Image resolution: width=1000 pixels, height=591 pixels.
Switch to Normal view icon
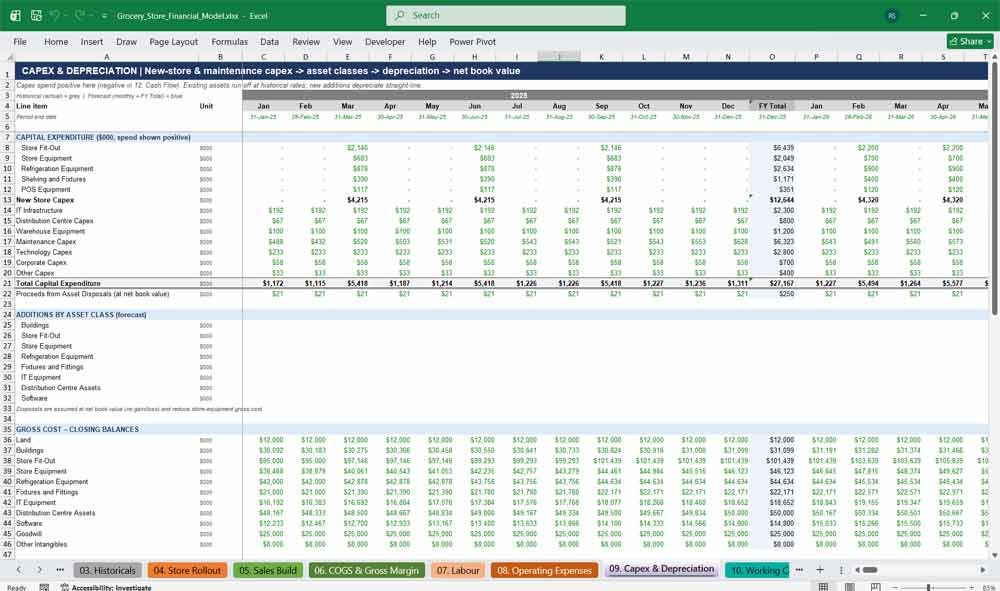pyautogui.click(x=823, y=587)
